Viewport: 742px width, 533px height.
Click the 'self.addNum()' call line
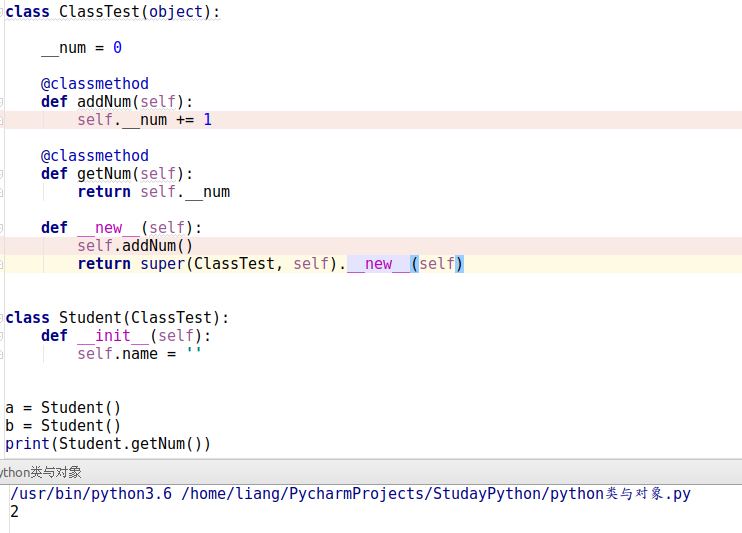135,246
